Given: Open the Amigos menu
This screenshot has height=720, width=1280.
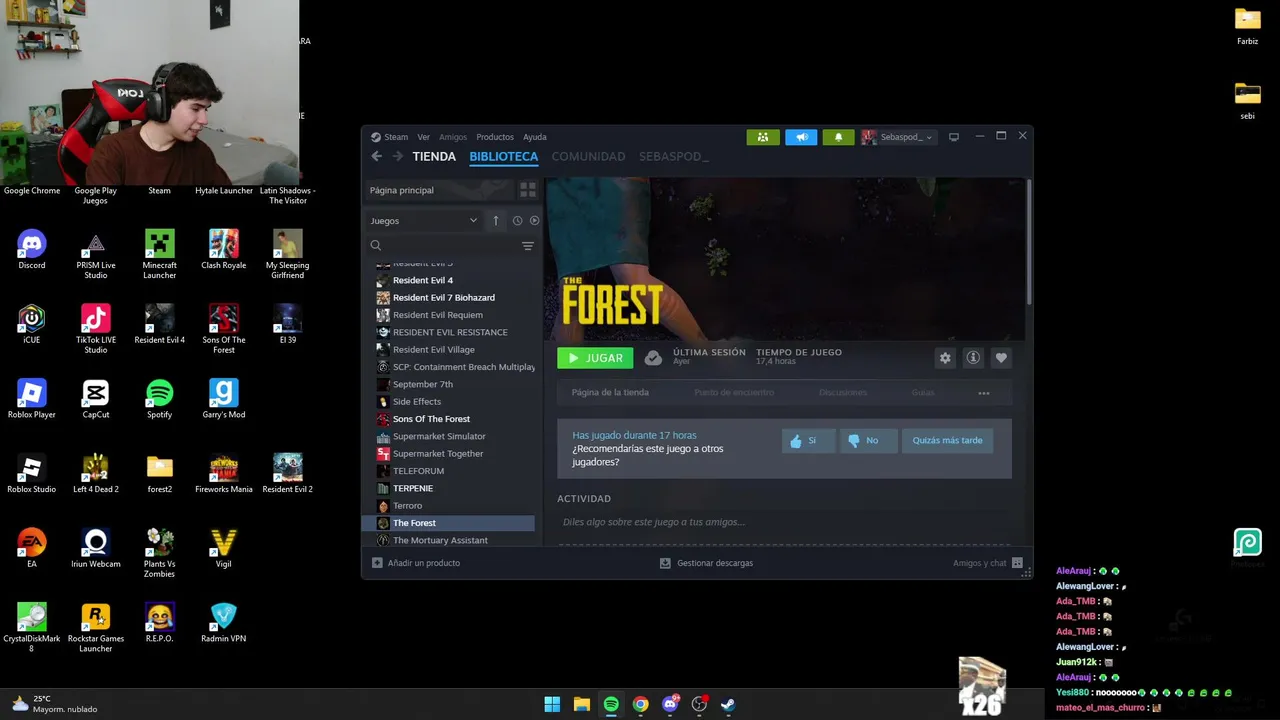Looking at the screenshot, I should [x=453, y=137].
